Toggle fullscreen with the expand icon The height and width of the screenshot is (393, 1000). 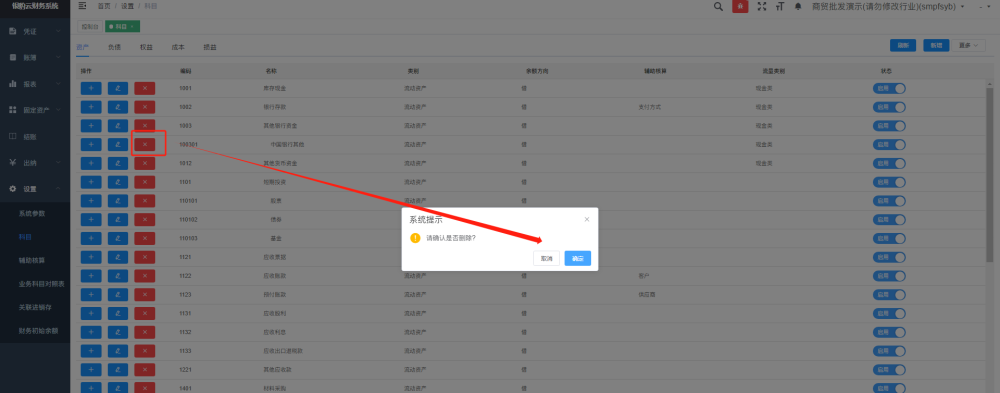[x=761, y=6]
